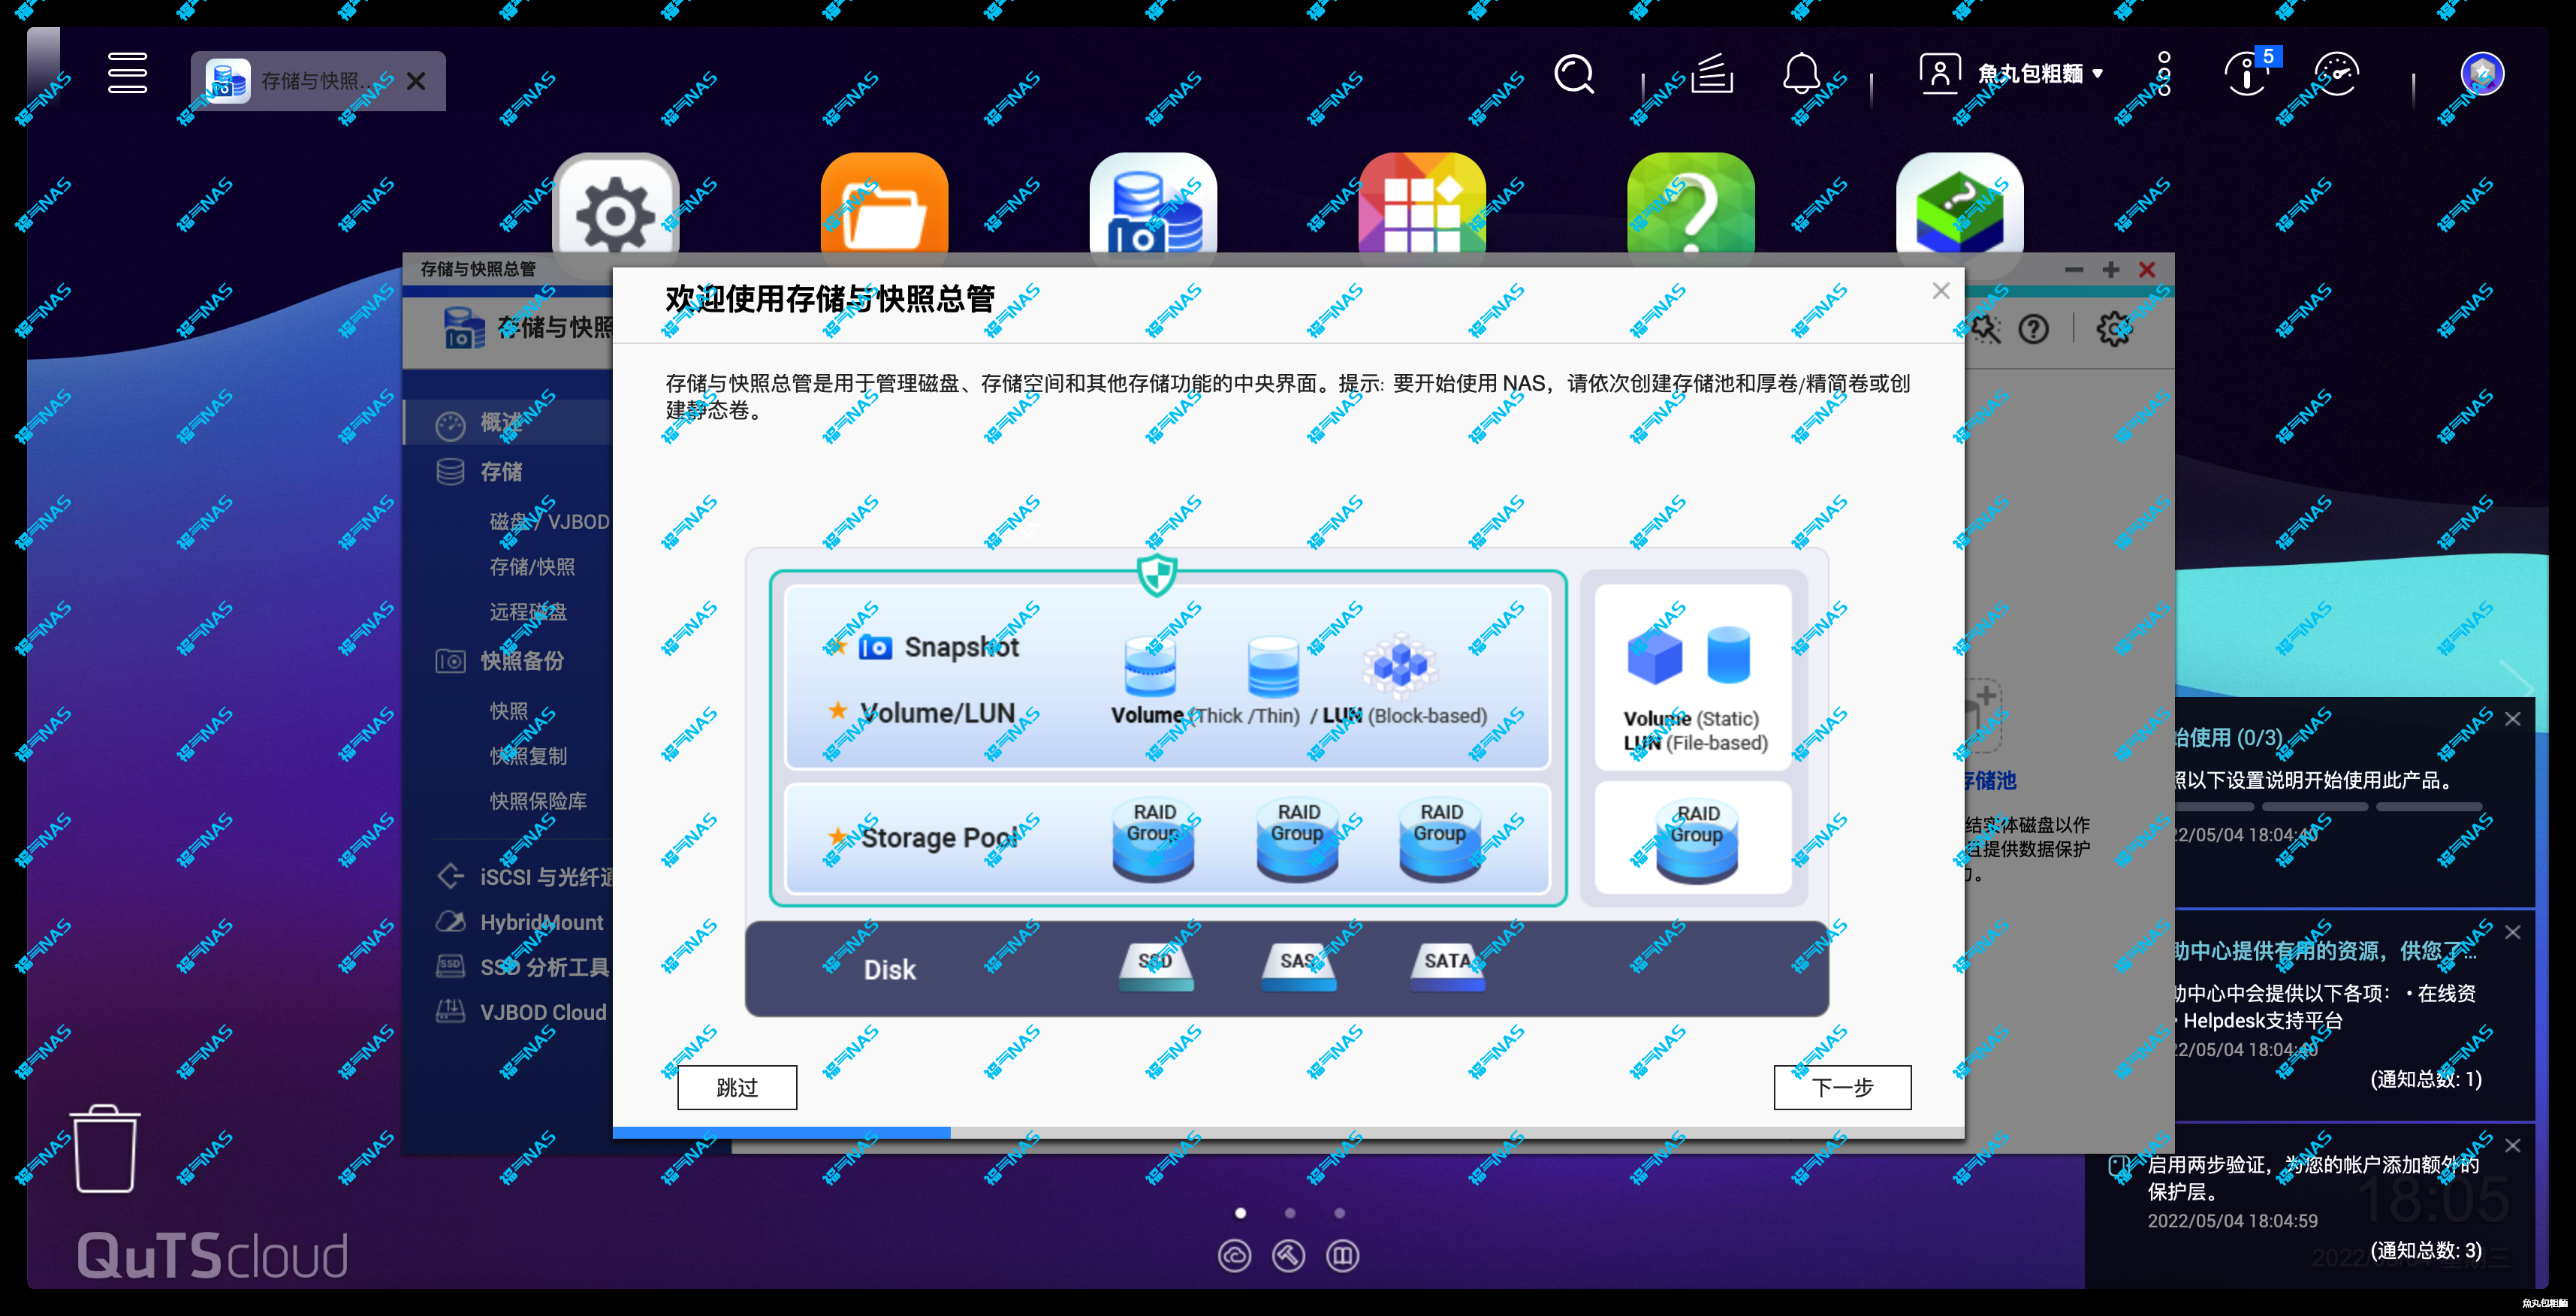
Task: Dismiss the help center notification card
Action: tap(2513, 932)
